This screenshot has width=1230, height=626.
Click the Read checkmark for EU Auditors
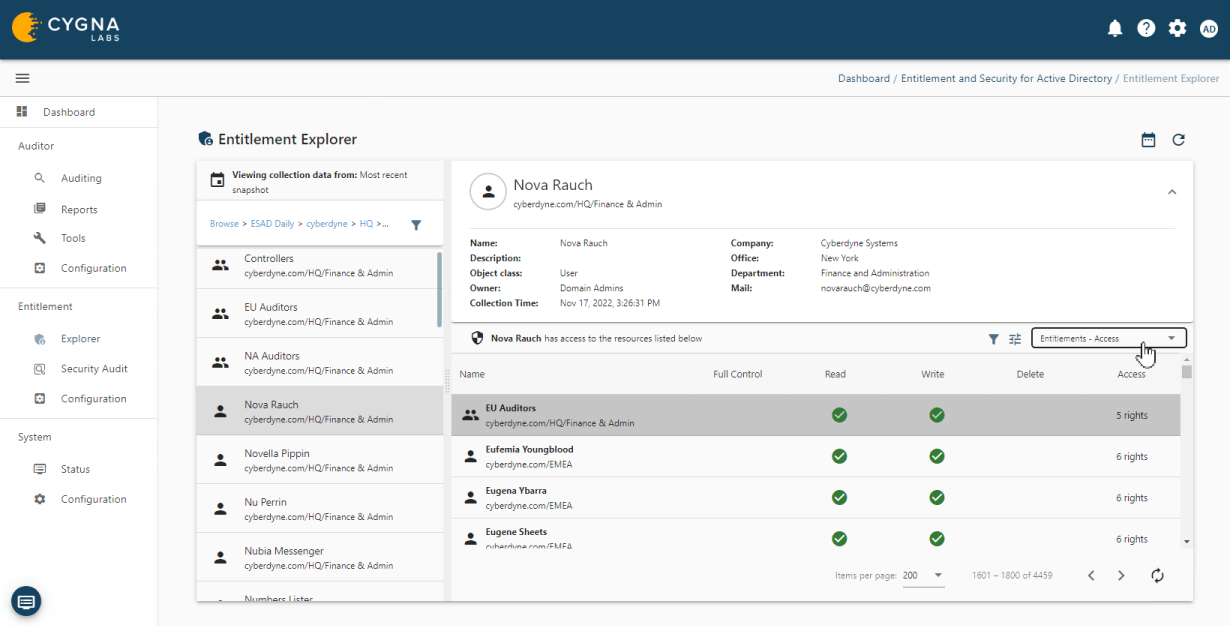[839, 414]
